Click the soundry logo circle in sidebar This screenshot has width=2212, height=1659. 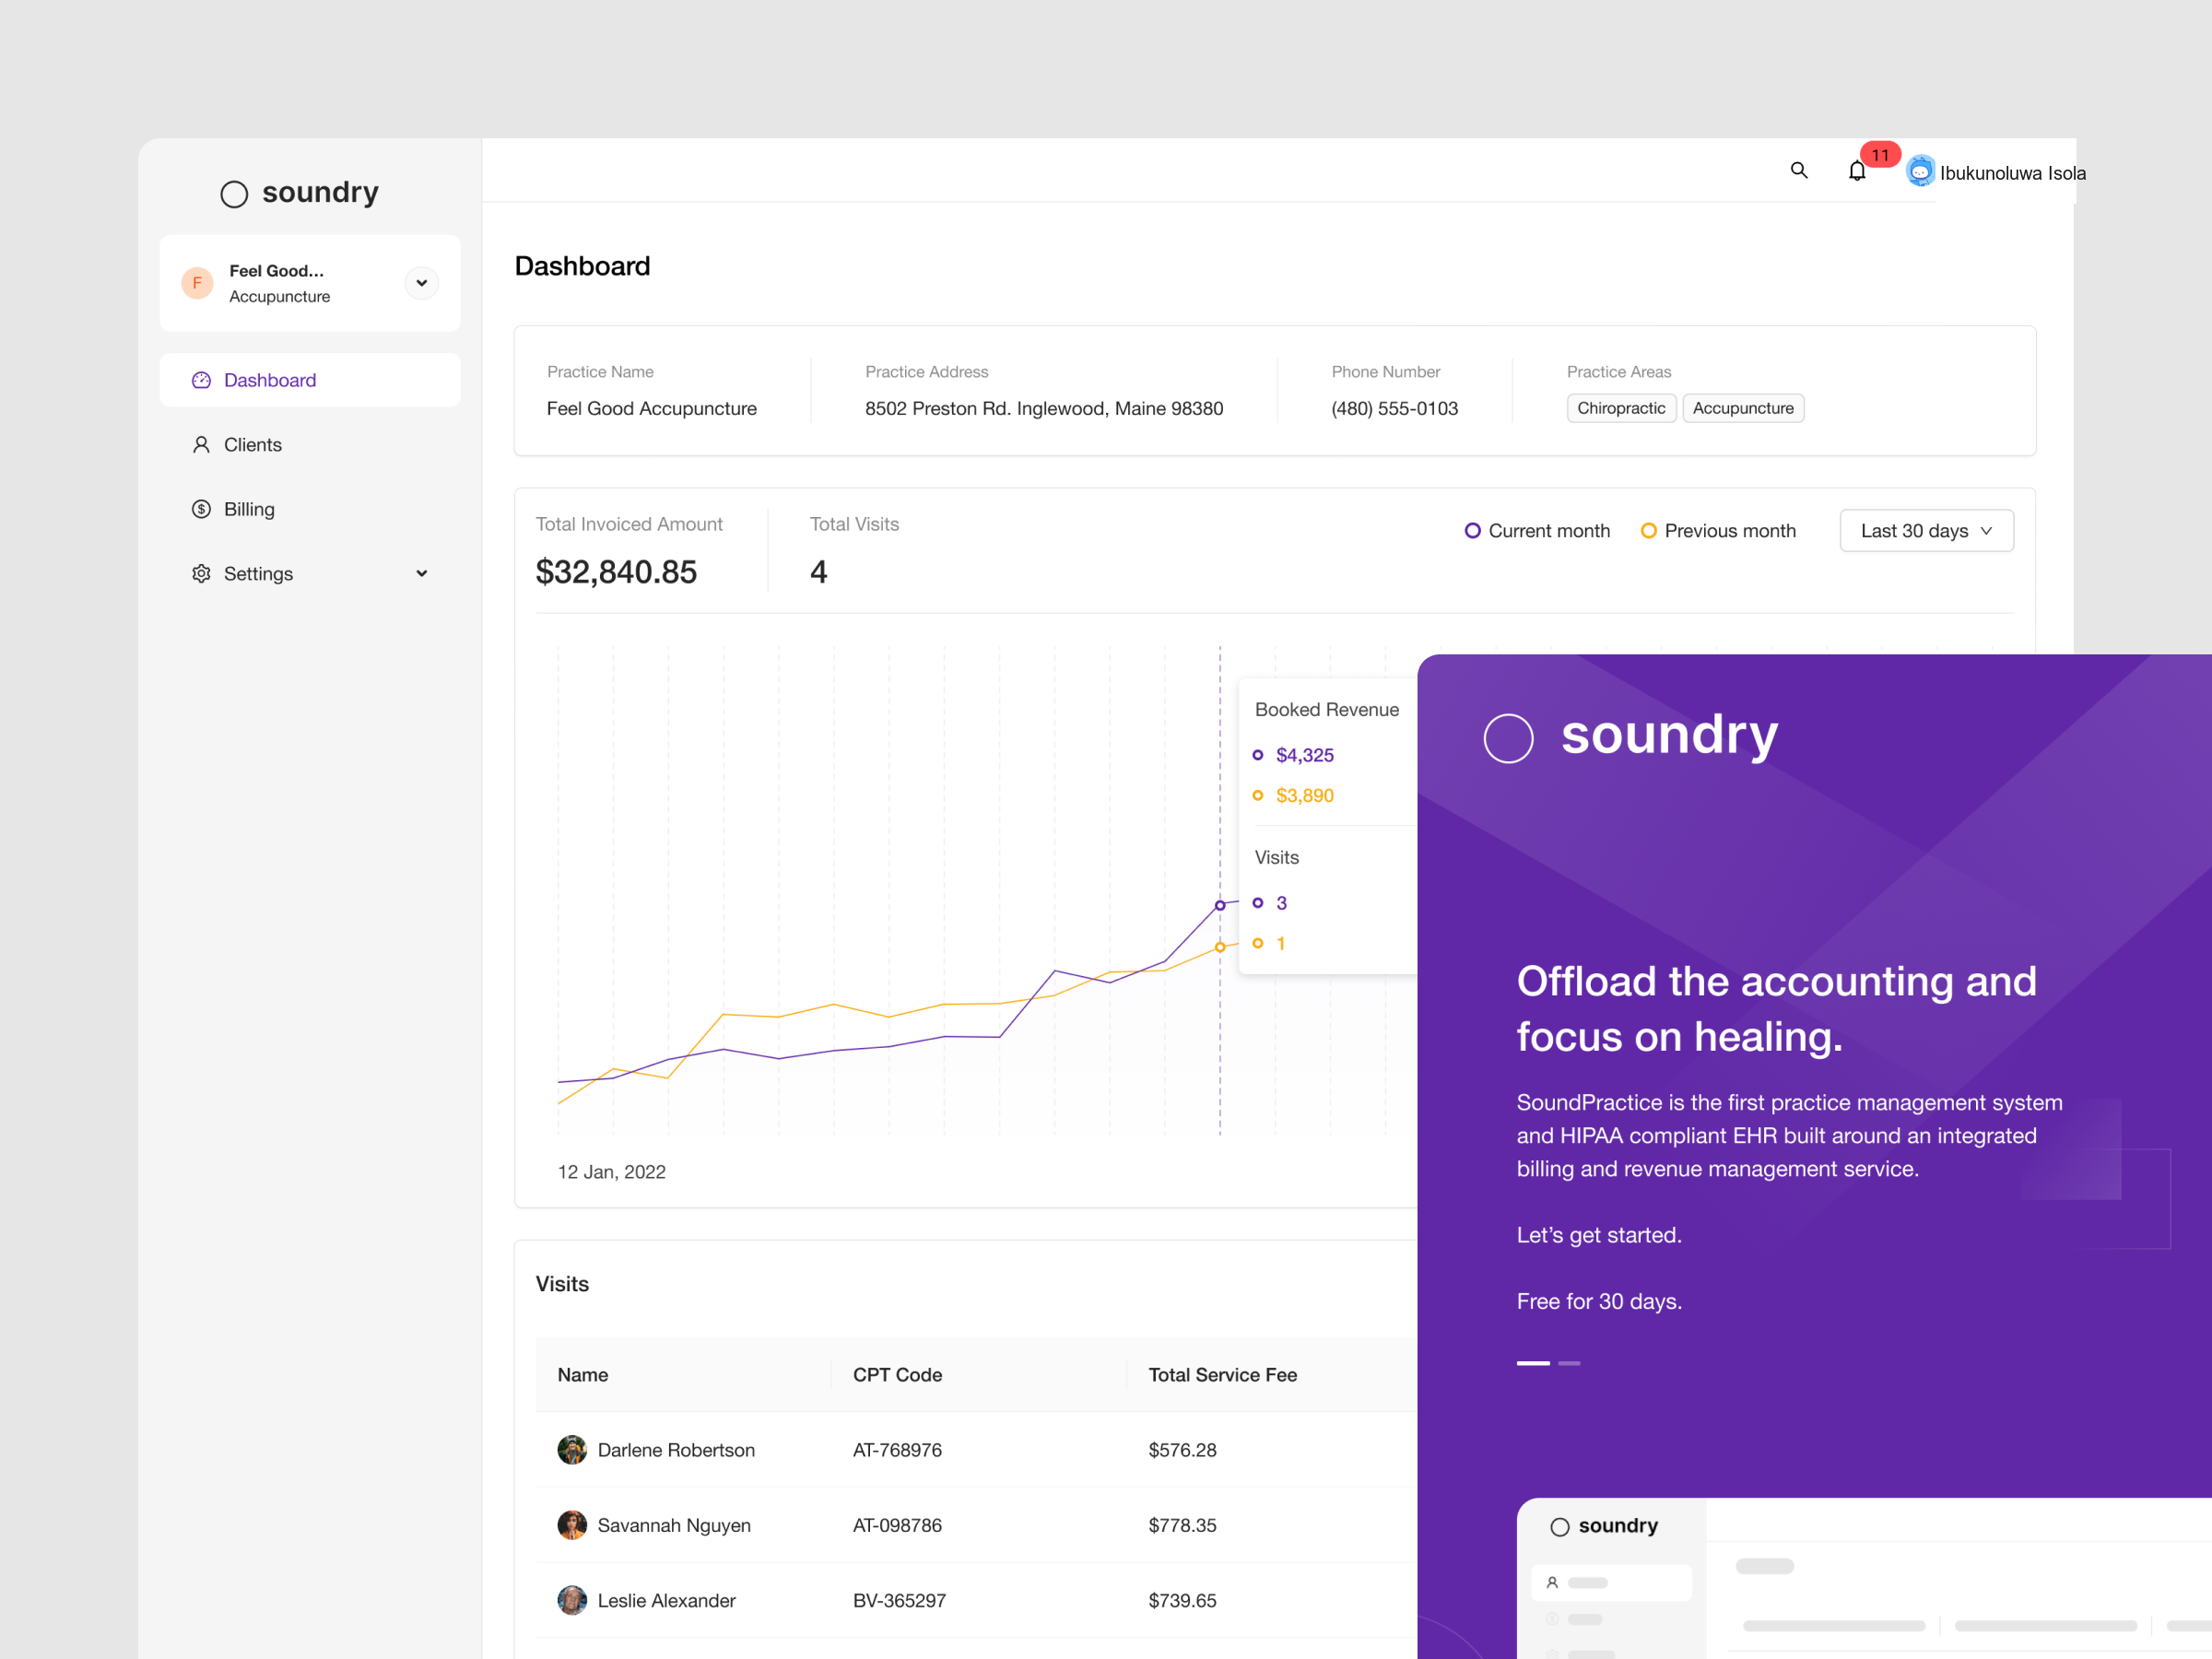[x=234, y=194]
